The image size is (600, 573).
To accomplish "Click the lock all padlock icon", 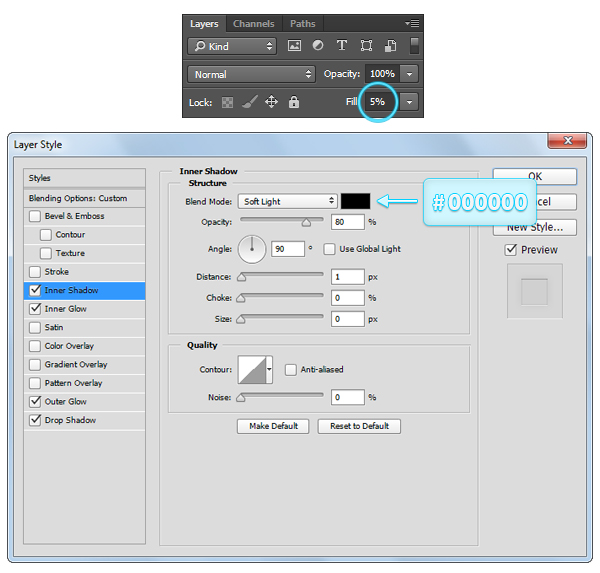I will click(x=293, y=102).
